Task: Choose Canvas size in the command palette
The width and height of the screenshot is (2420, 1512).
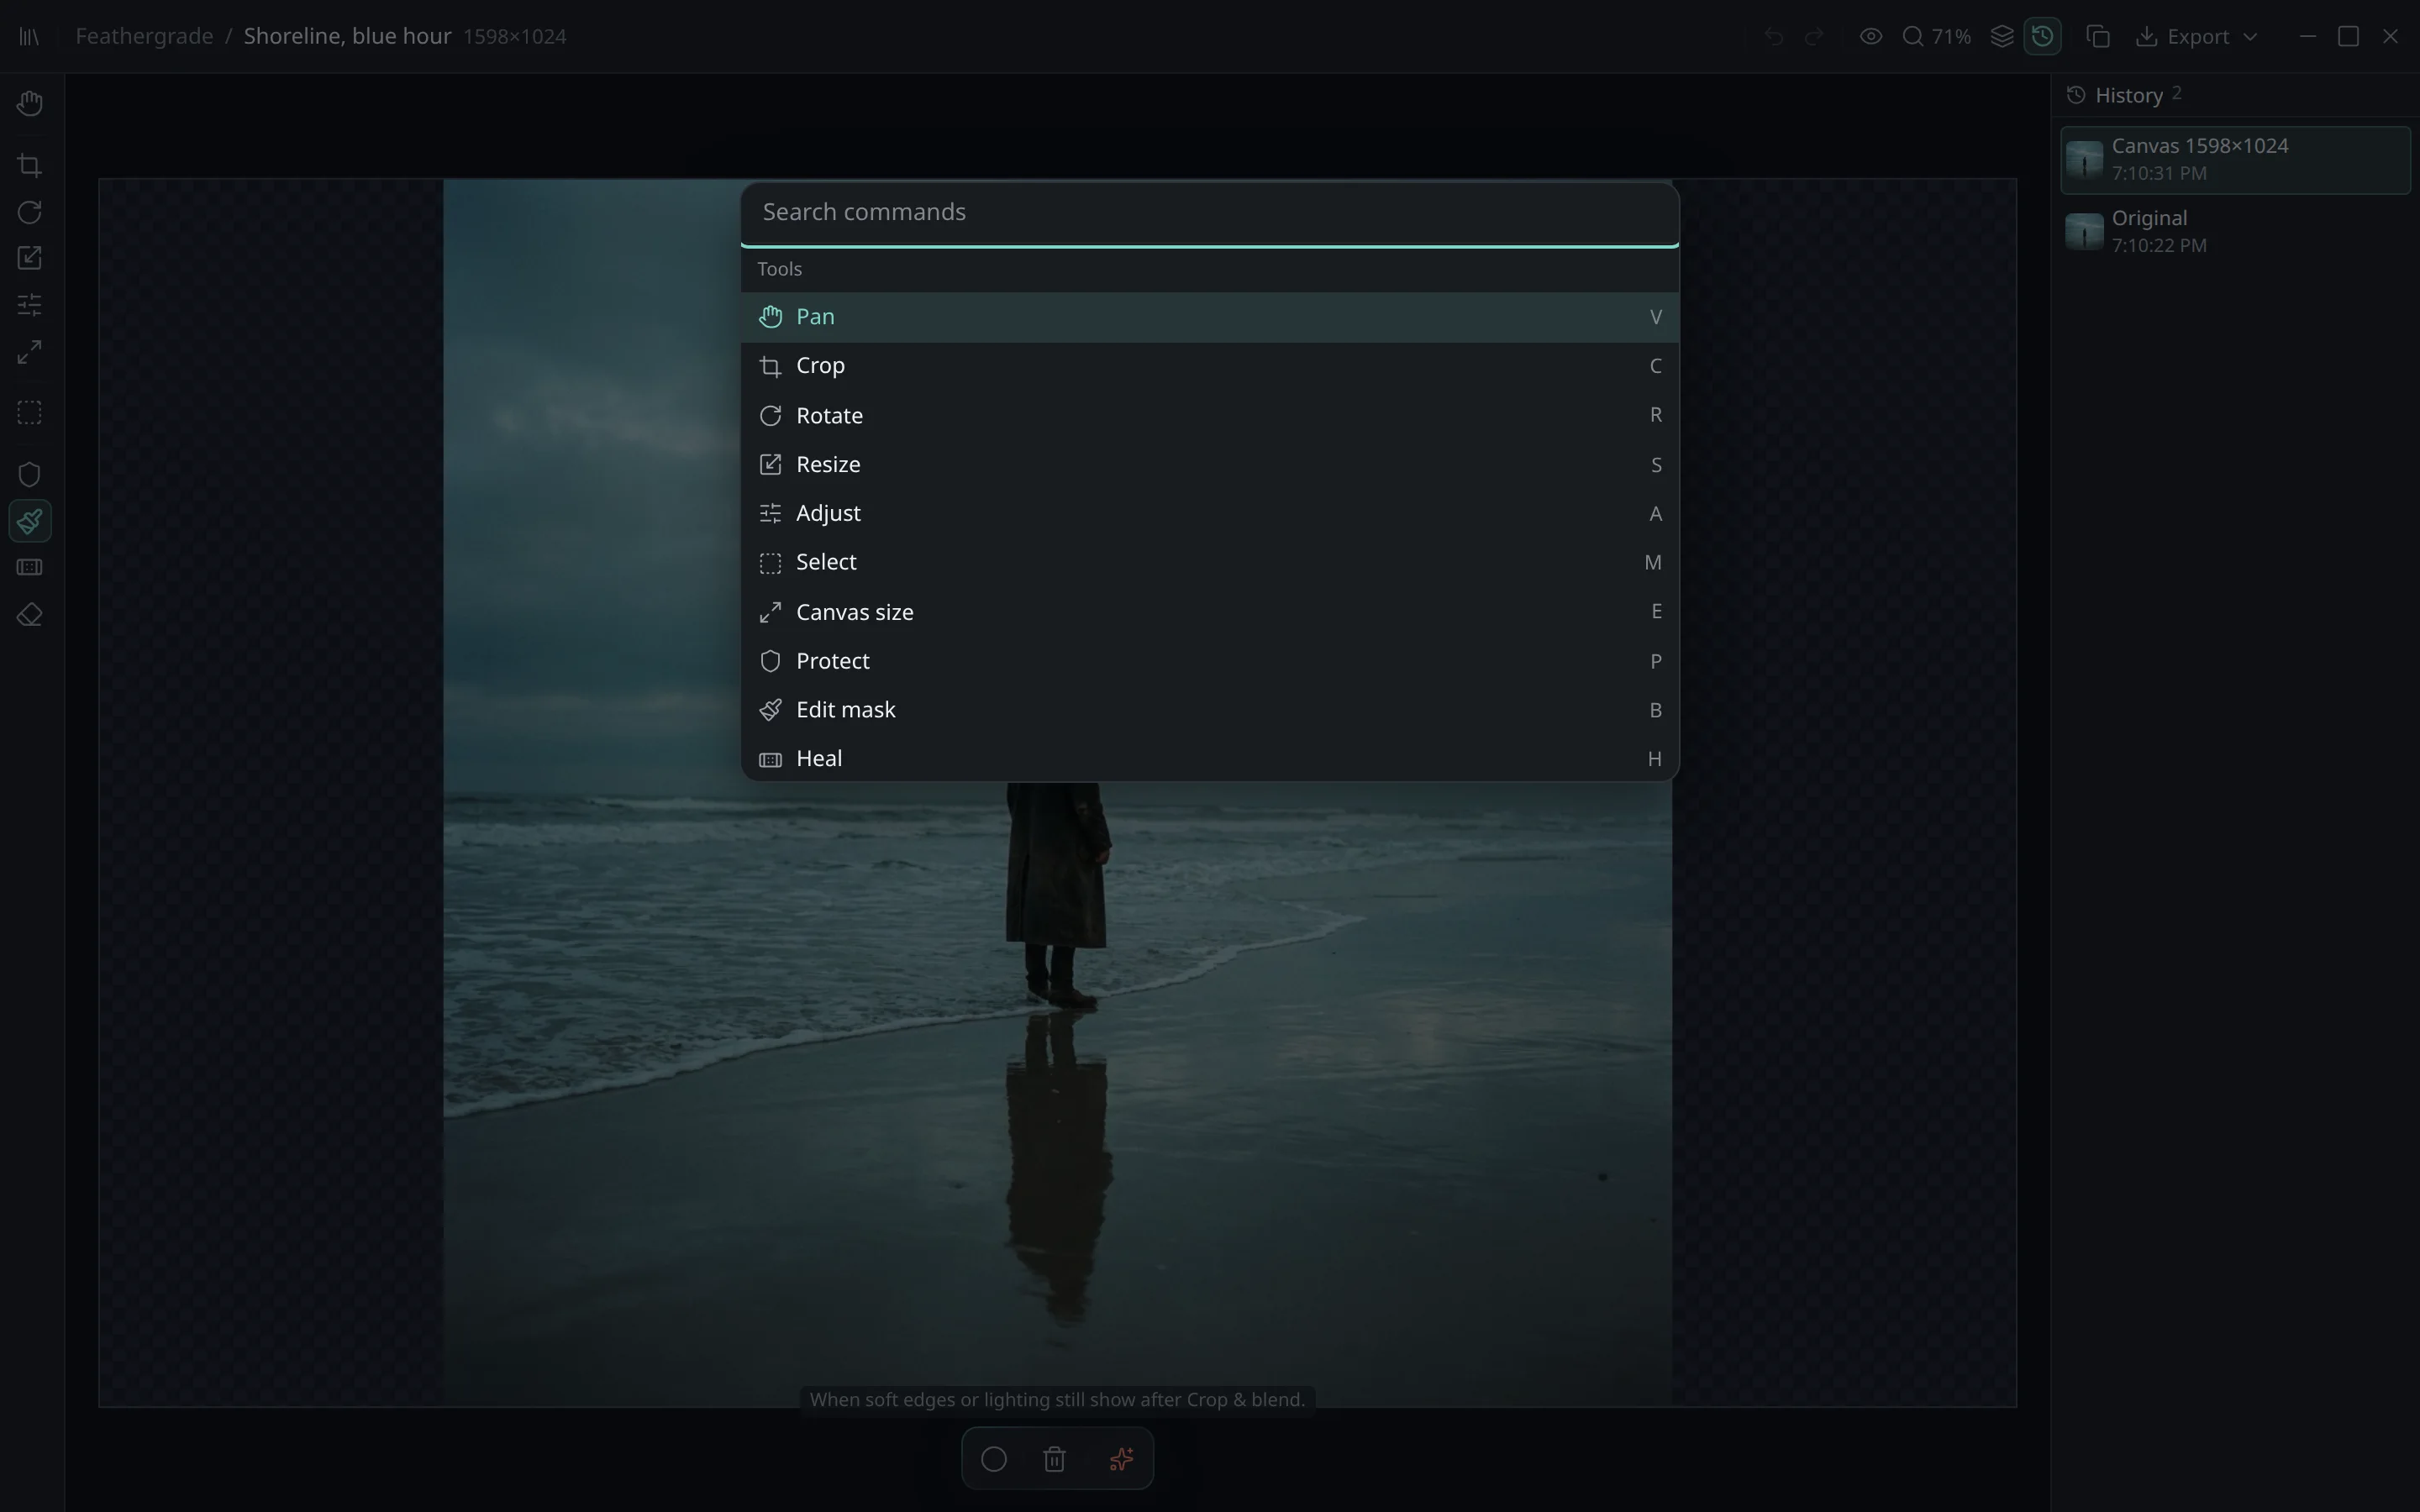Action: [x=1209, y=611]
